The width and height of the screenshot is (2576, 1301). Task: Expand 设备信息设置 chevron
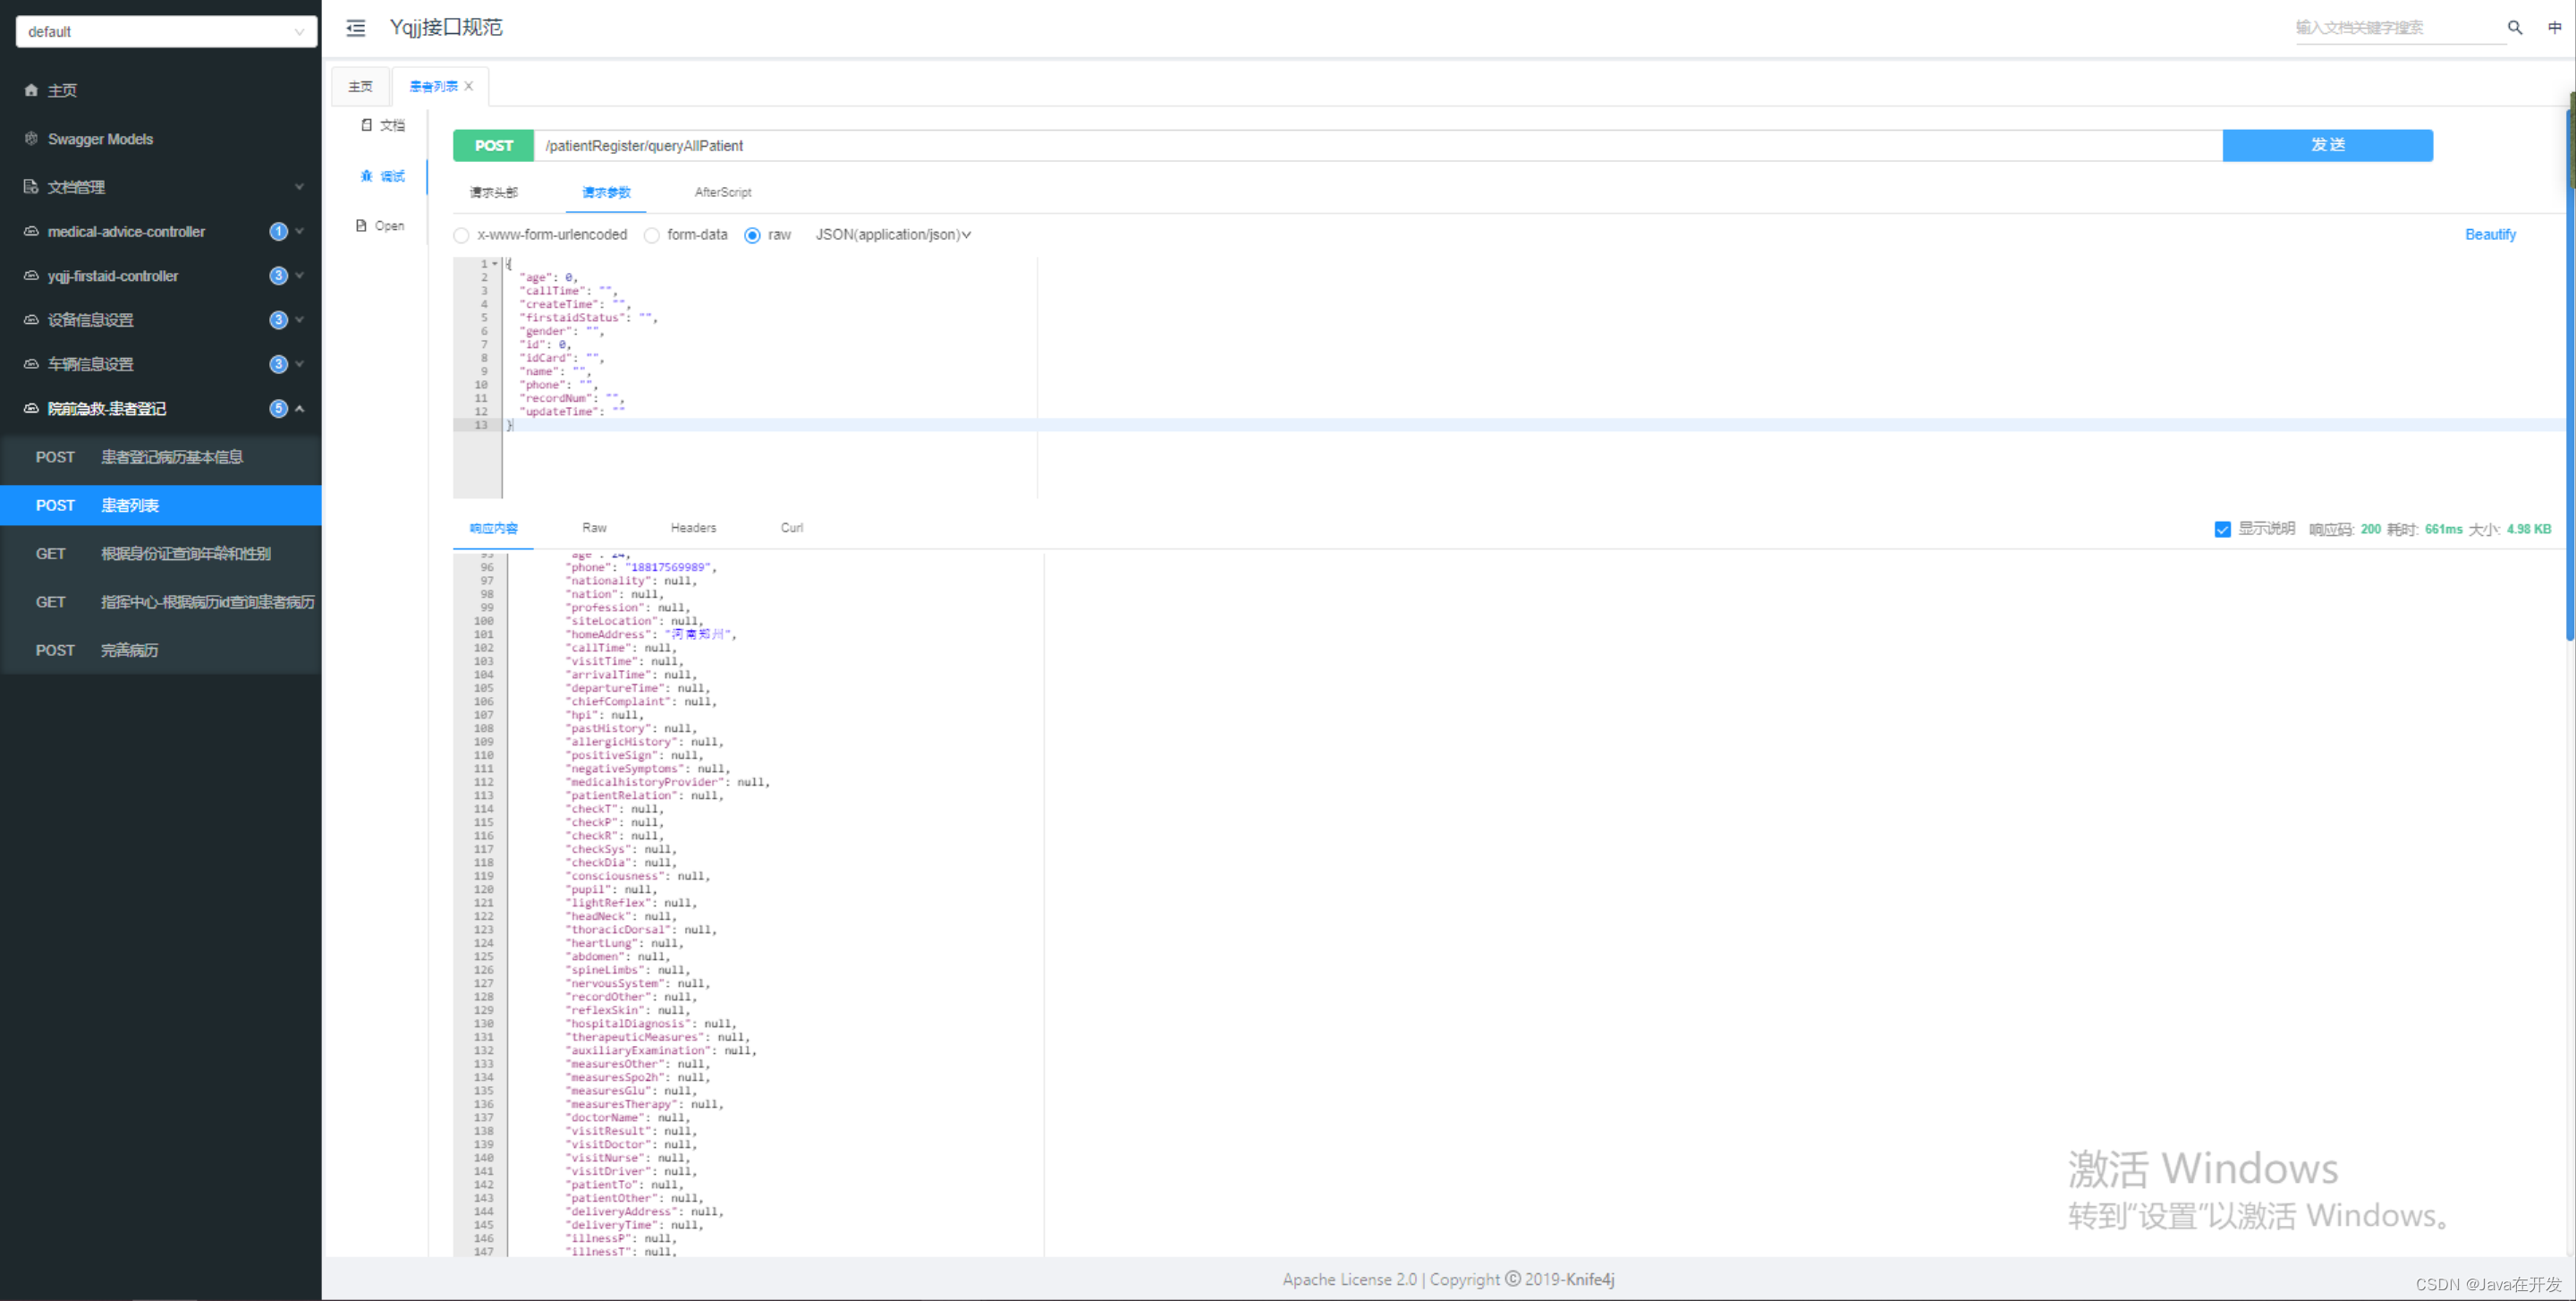(x=299, y=320)
